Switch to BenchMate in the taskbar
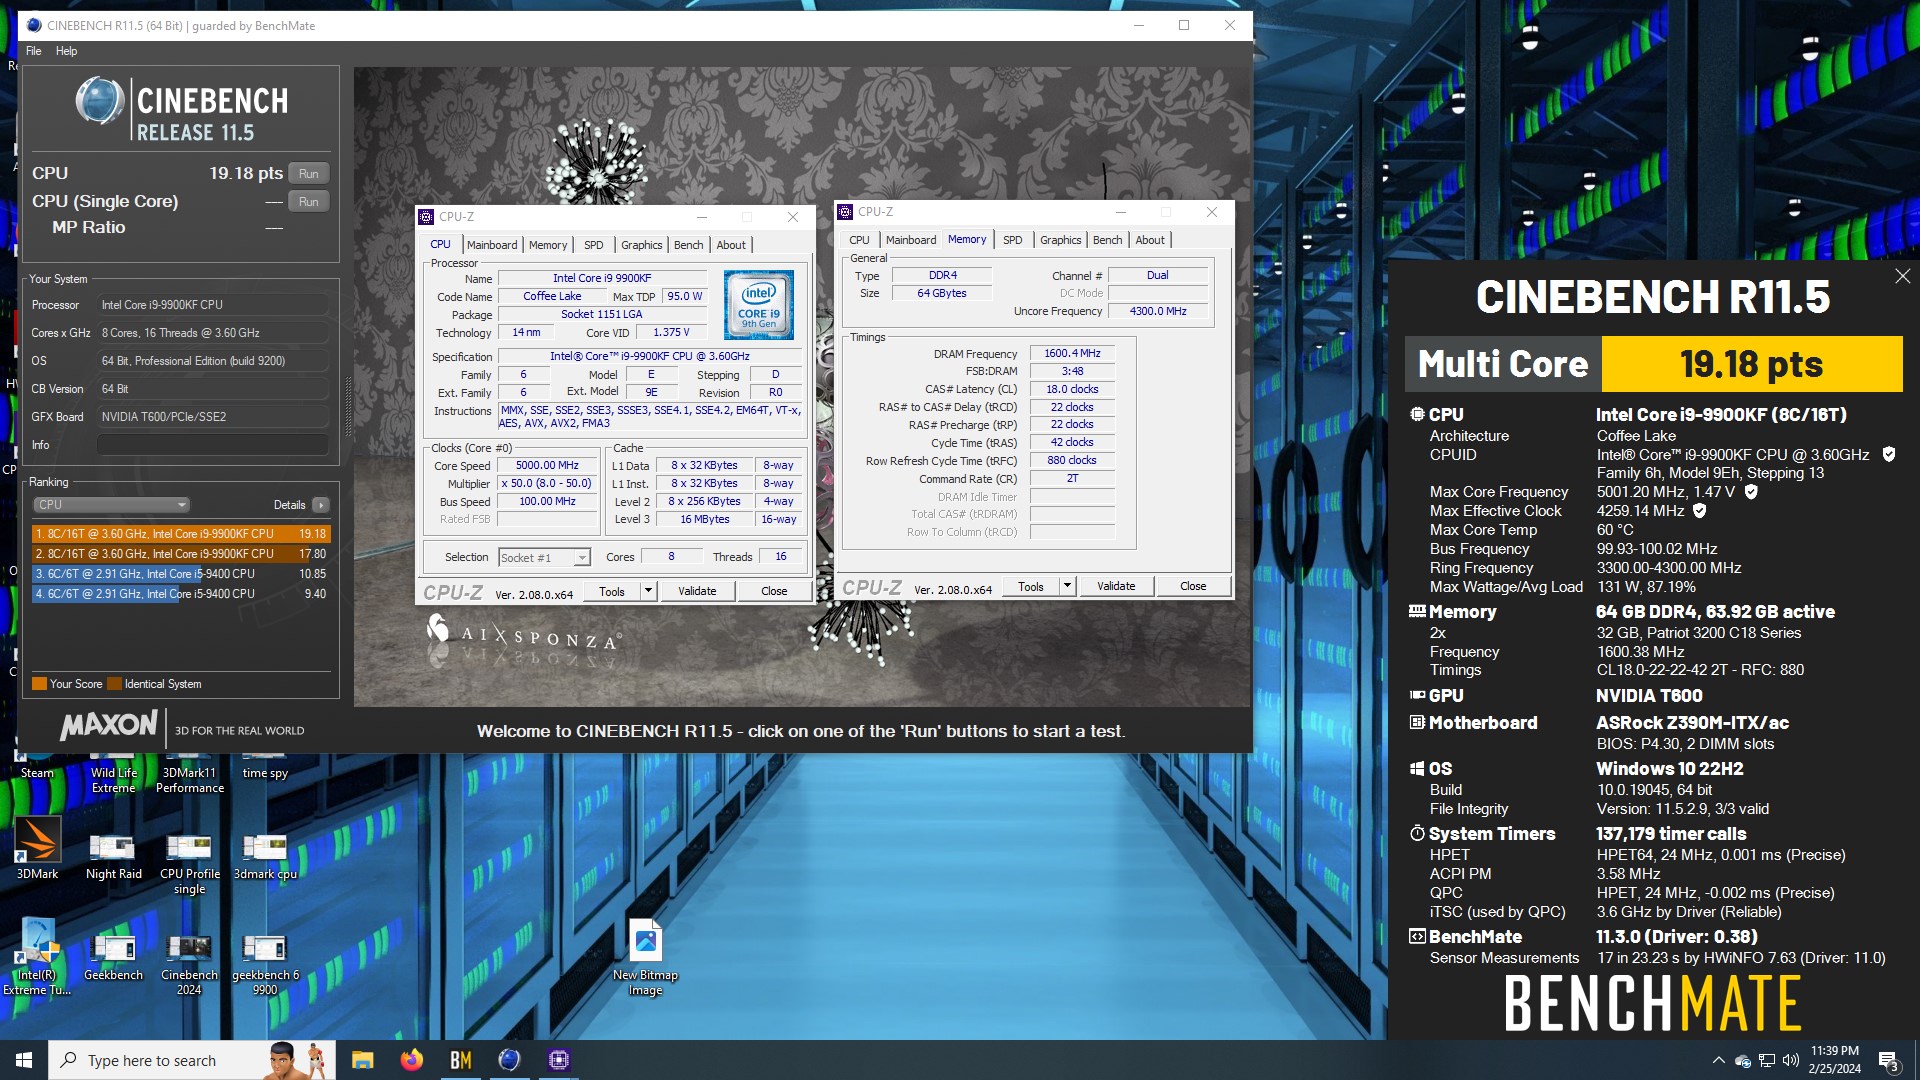Viewport: 1920px width, 1080px height. coord(460,1060)
